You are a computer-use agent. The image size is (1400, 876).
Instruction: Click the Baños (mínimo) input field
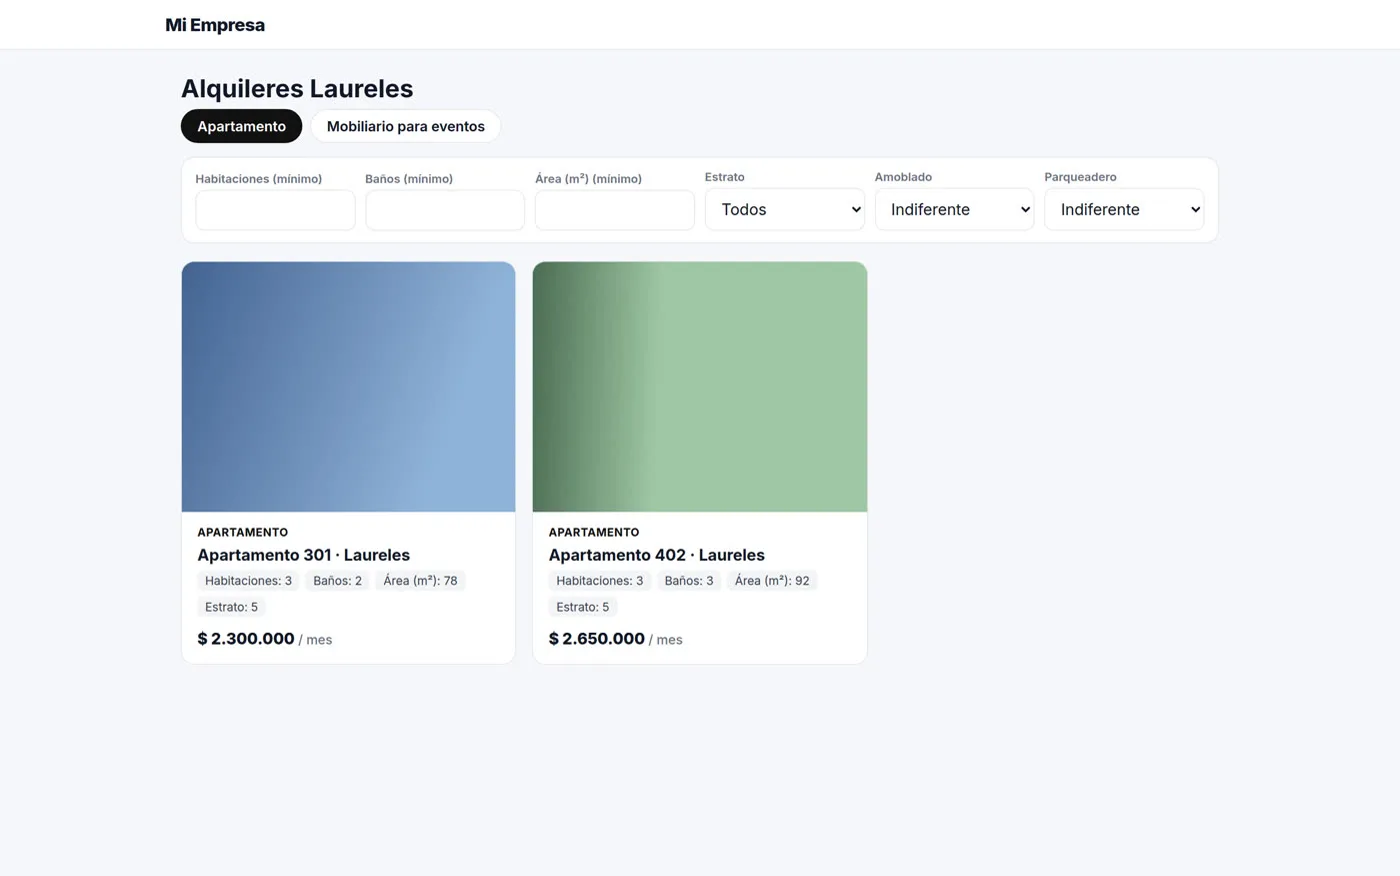click(445, 210)
